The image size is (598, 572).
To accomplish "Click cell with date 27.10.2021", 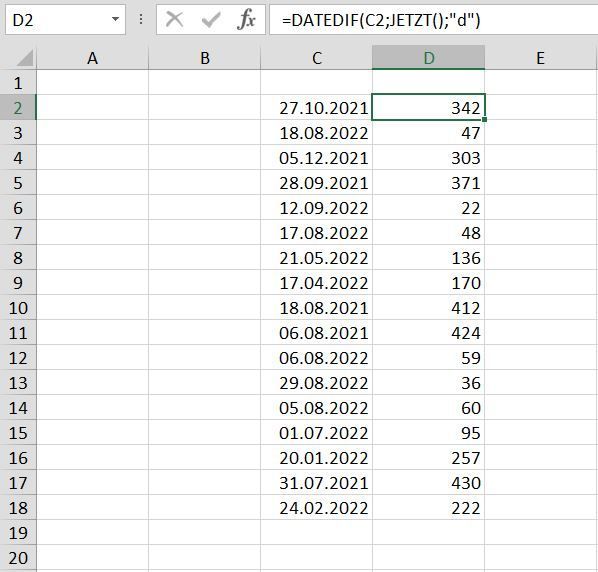I will coord(317,108).
